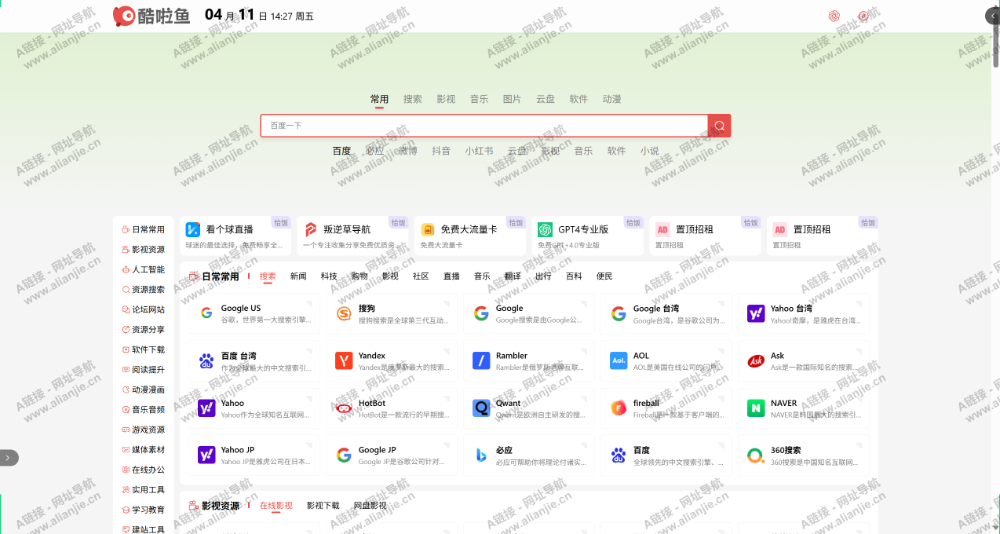Image resolution: width=1000 pixels, height=534 pixels.
Task: Jump to 人工智能 in sidebar
Action: click(x=143, y=269)
